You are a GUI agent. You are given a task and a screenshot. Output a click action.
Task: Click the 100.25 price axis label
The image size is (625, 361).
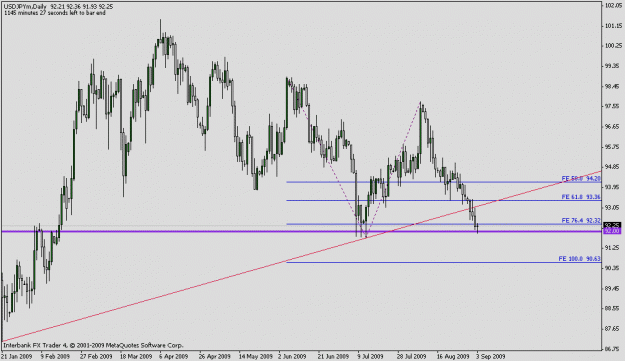613,46
